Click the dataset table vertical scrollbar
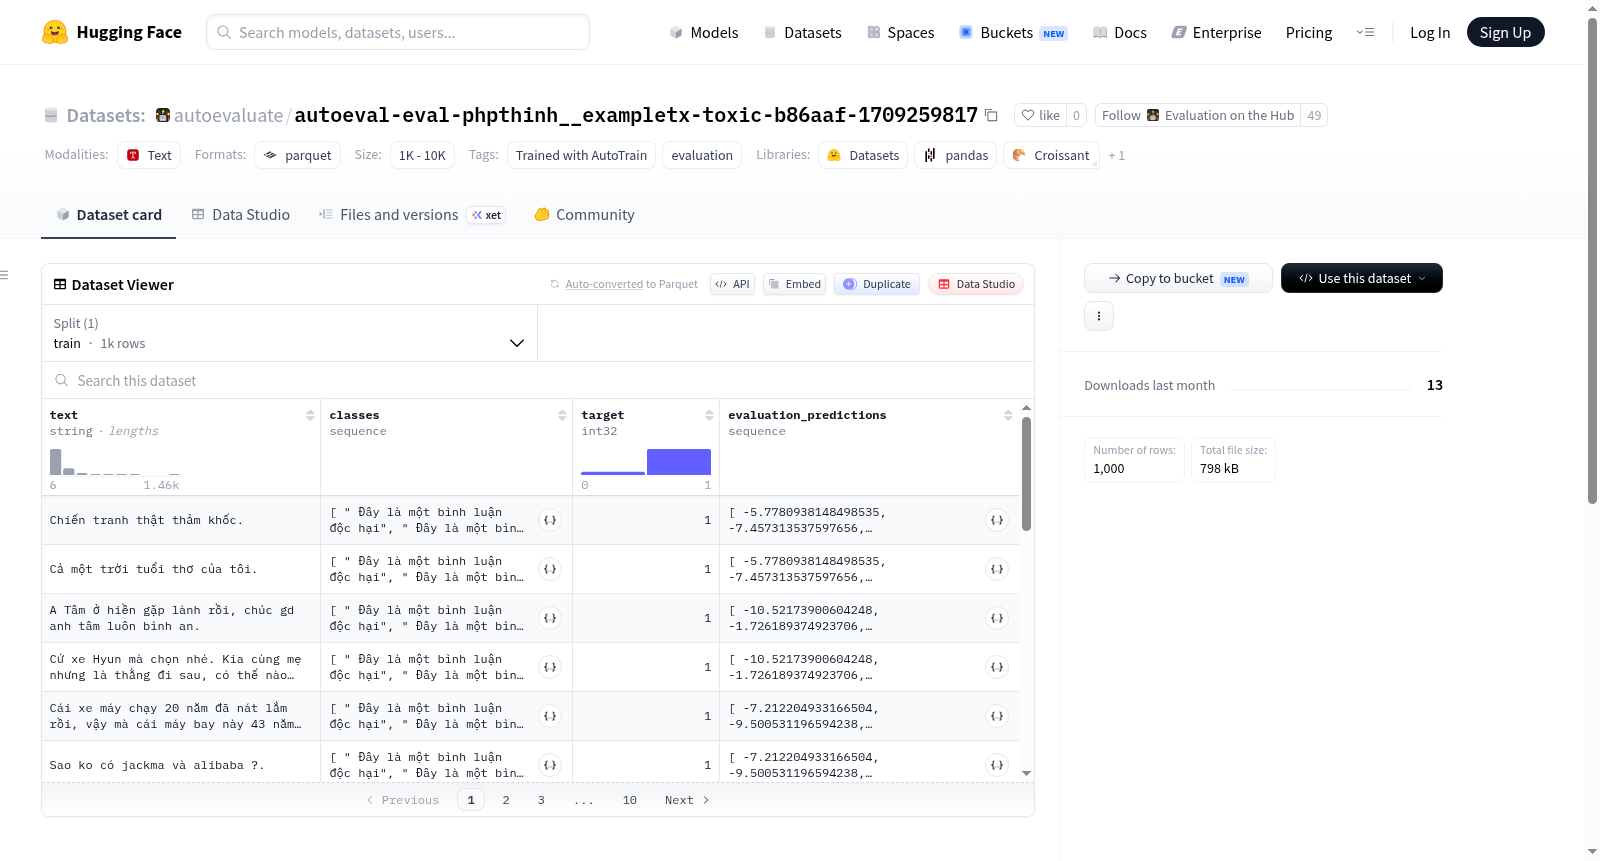Viewport: 1600px width, 861px height. point(1026,474)
